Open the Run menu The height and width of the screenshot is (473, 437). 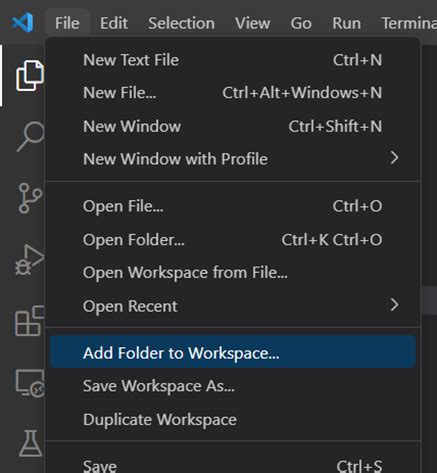pos(346,23)
